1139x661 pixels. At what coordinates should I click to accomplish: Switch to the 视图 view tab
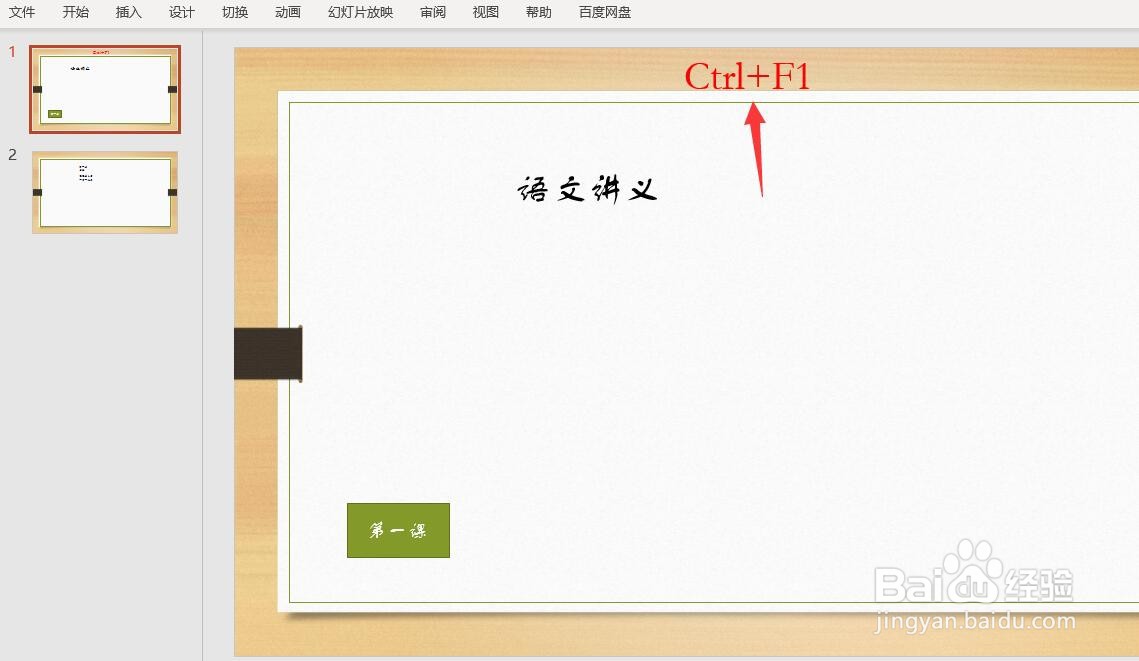pyautogui.click(x=485, y=12)
